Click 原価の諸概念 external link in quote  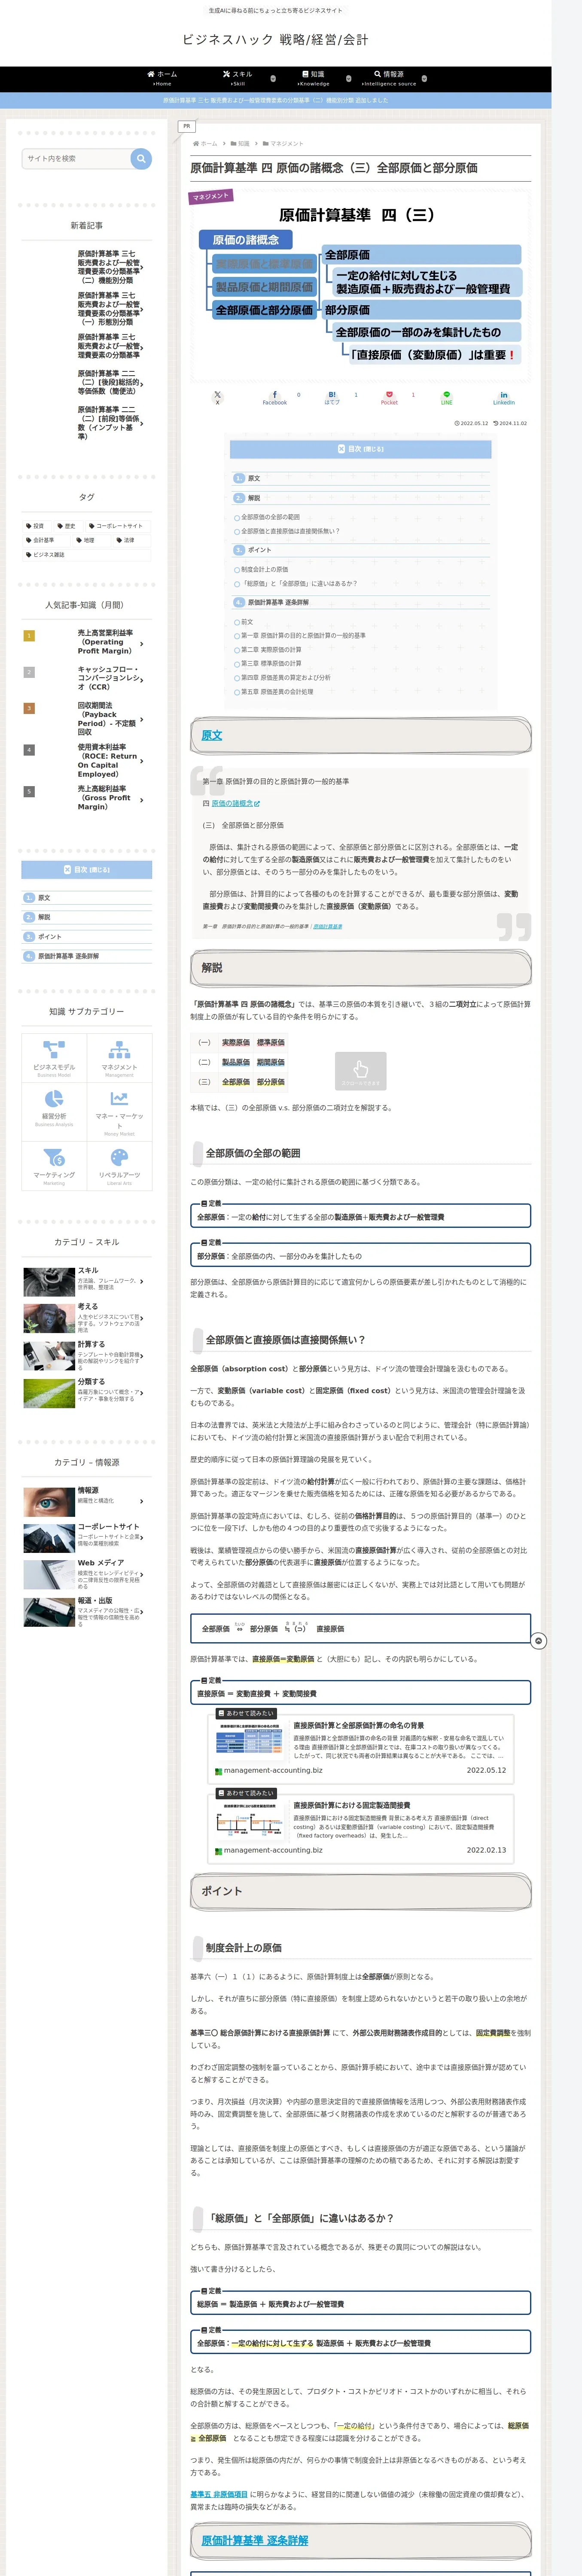pos(235,803)
